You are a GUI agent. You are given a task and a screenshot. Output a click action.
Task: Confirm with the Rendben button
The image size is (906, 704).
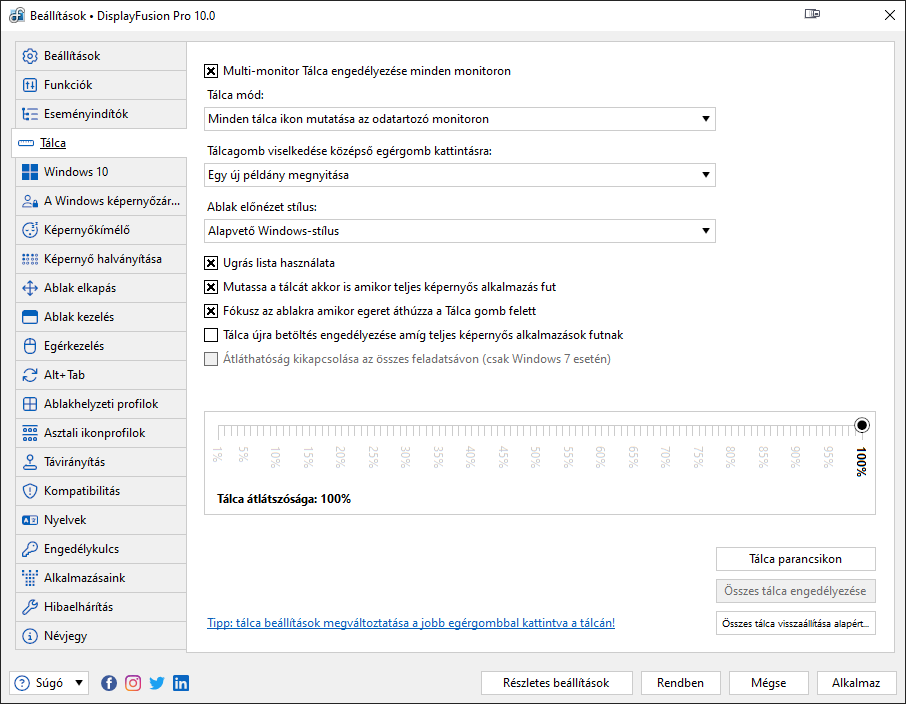(681, 683)
